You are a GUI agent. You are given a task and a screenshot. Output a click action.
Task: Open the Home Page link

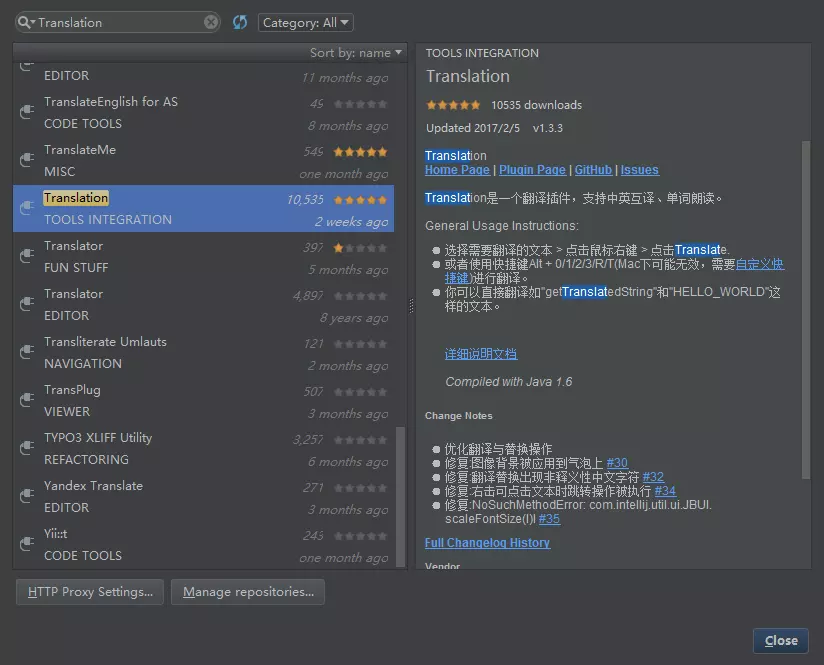point(457,170)
